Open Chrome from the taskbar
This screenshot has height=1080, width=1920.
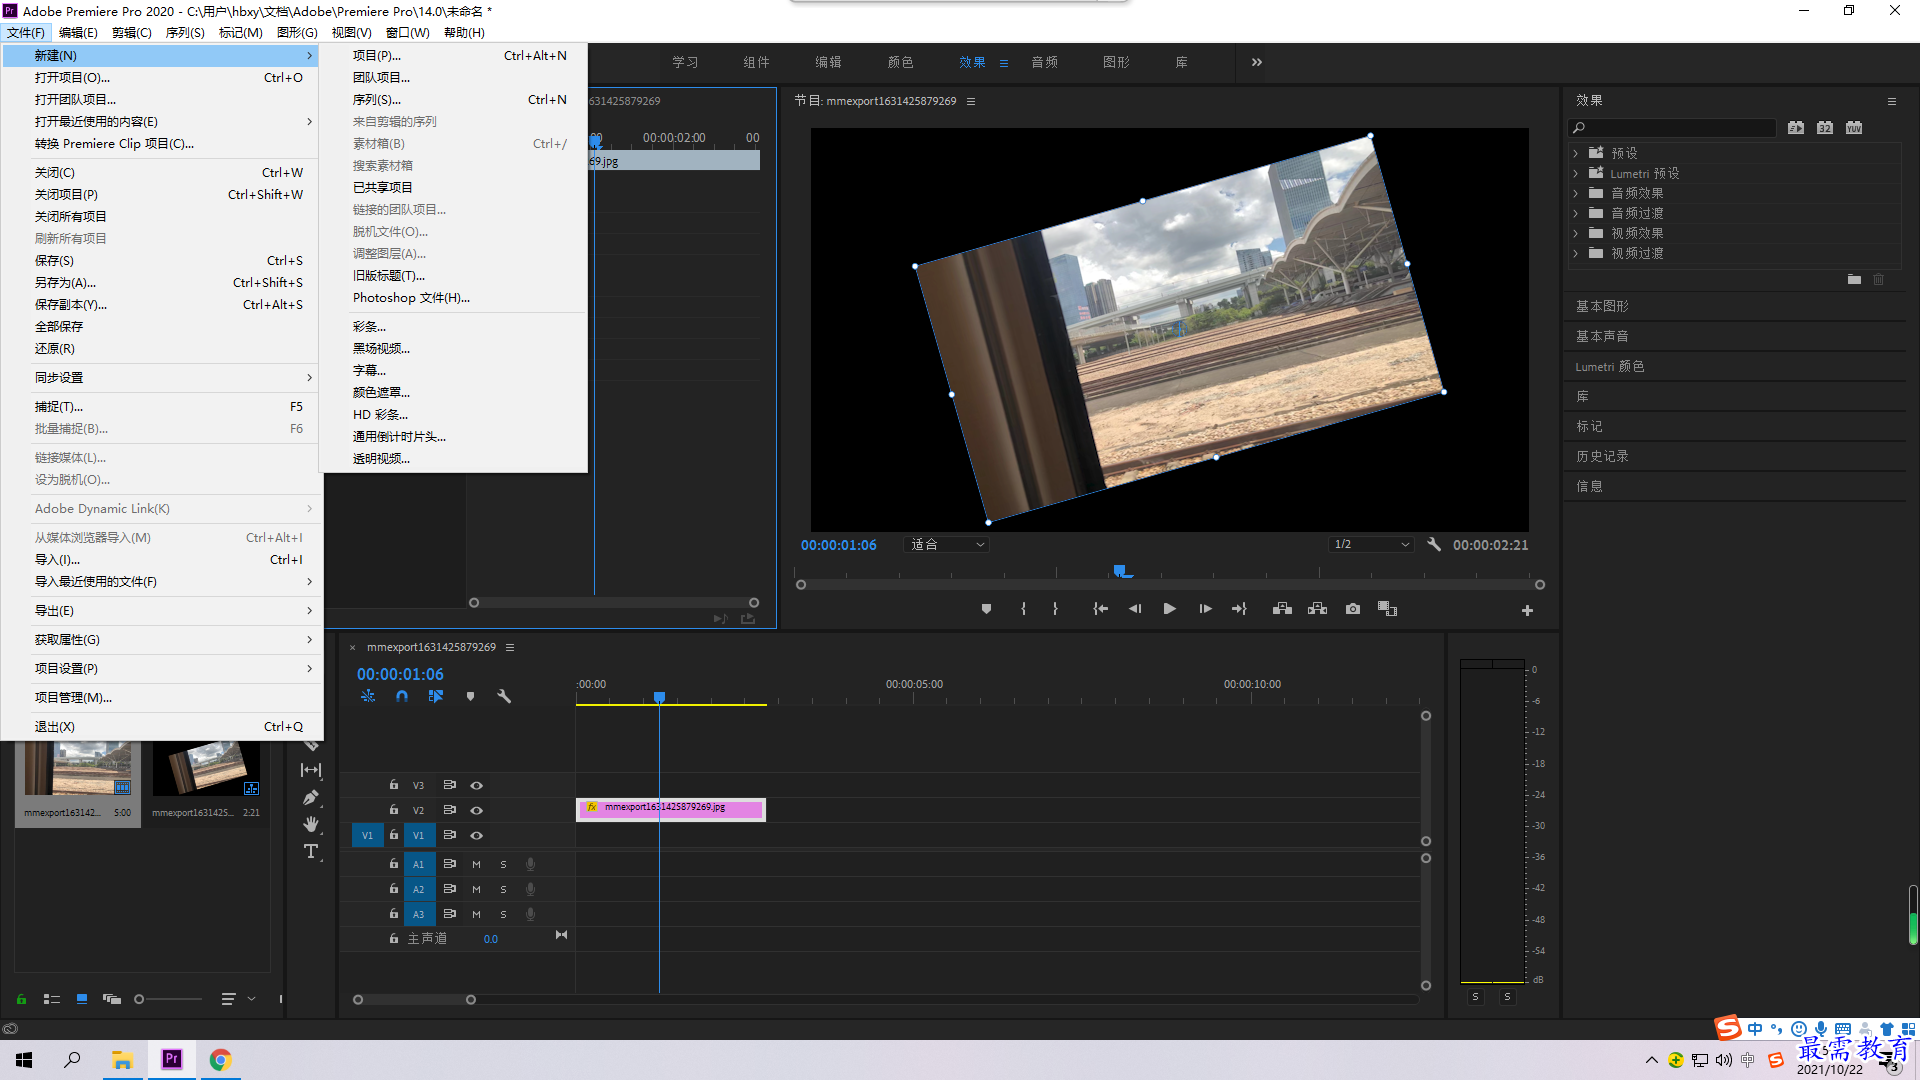pos(220,1060)
